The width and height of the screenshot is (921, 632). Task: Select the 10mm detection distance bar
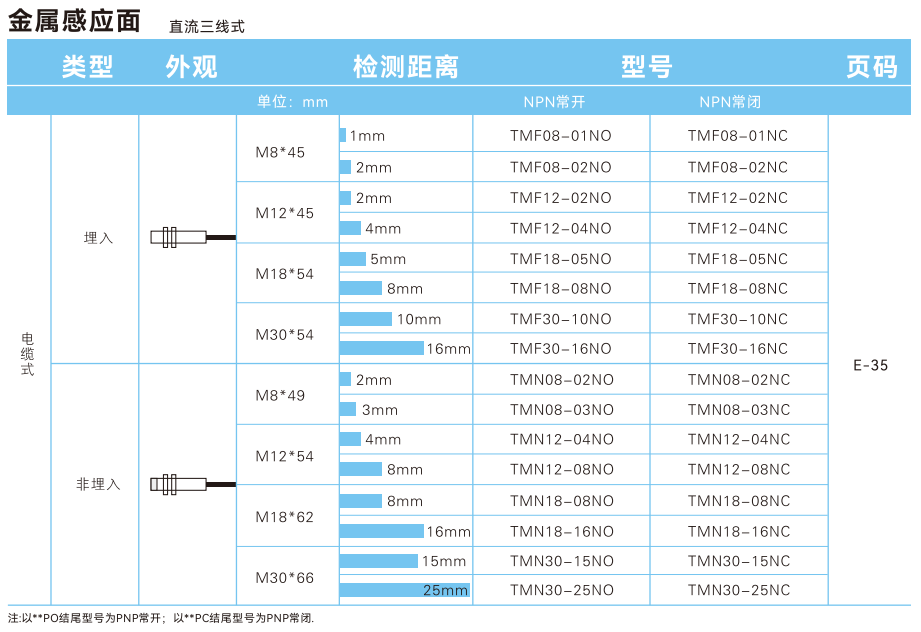366,319
